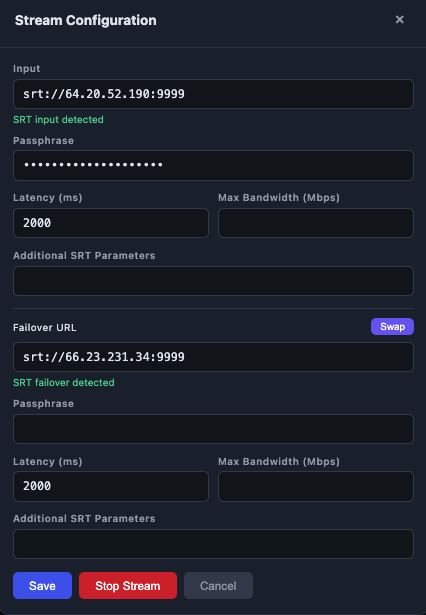Edit the Failover URL address field
This screenshot has width=426, height=615.
tap(213, 357)
